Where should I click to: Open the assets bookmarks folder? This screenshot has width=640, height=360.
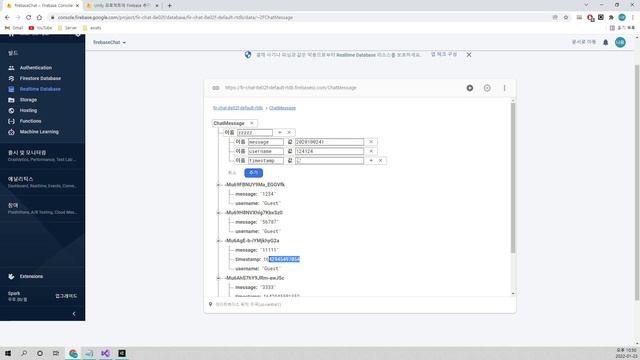92,28
